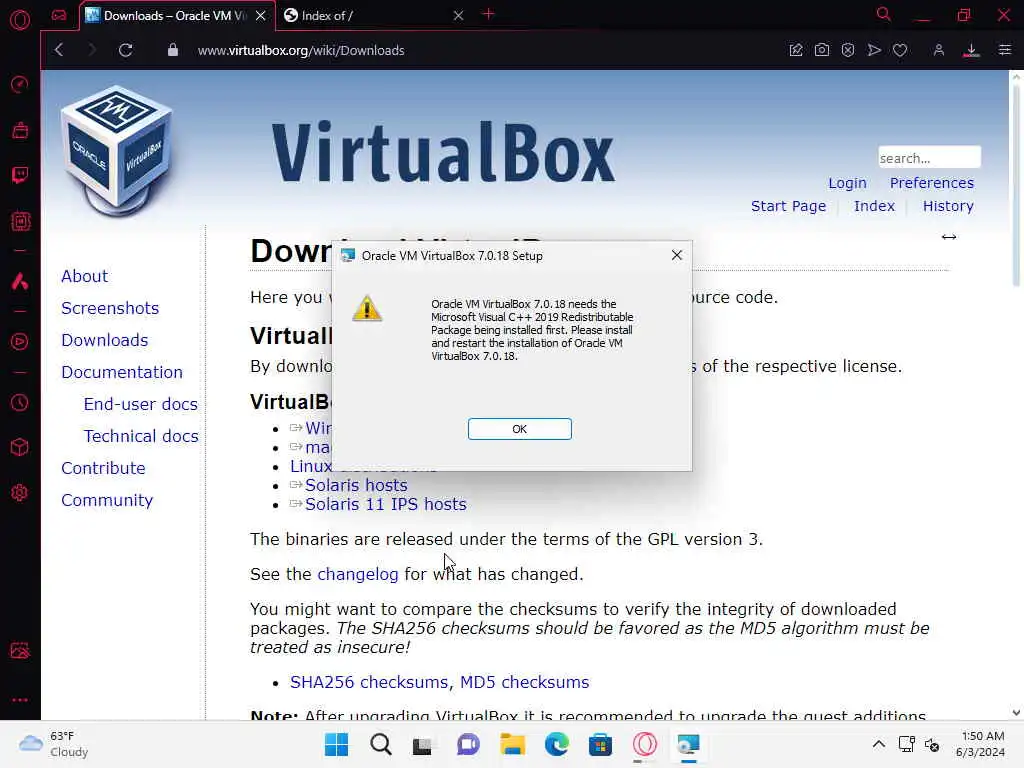Open History clock icon in sidebar
This screenshot has height=768, width=1024.
point(20,402)
